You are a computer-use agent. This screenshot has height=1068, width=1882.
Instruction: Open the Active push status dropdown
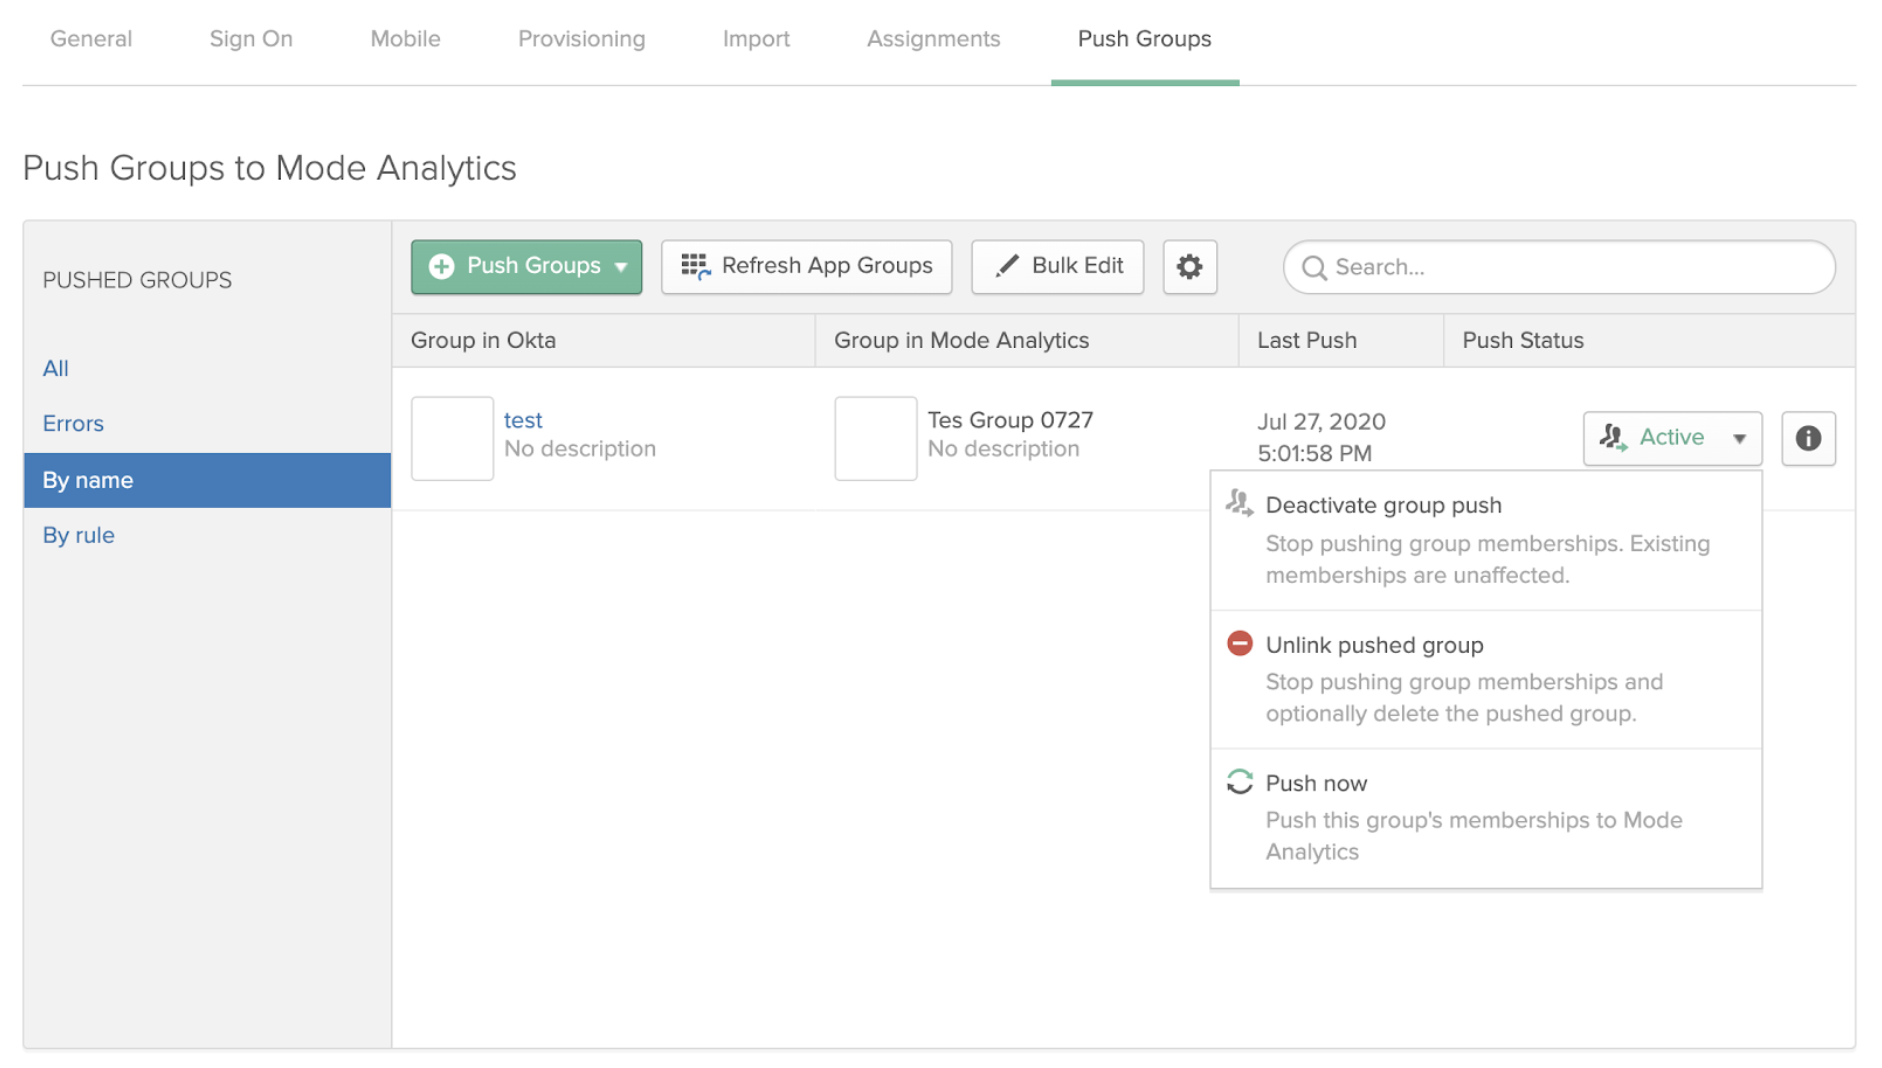1672,438
